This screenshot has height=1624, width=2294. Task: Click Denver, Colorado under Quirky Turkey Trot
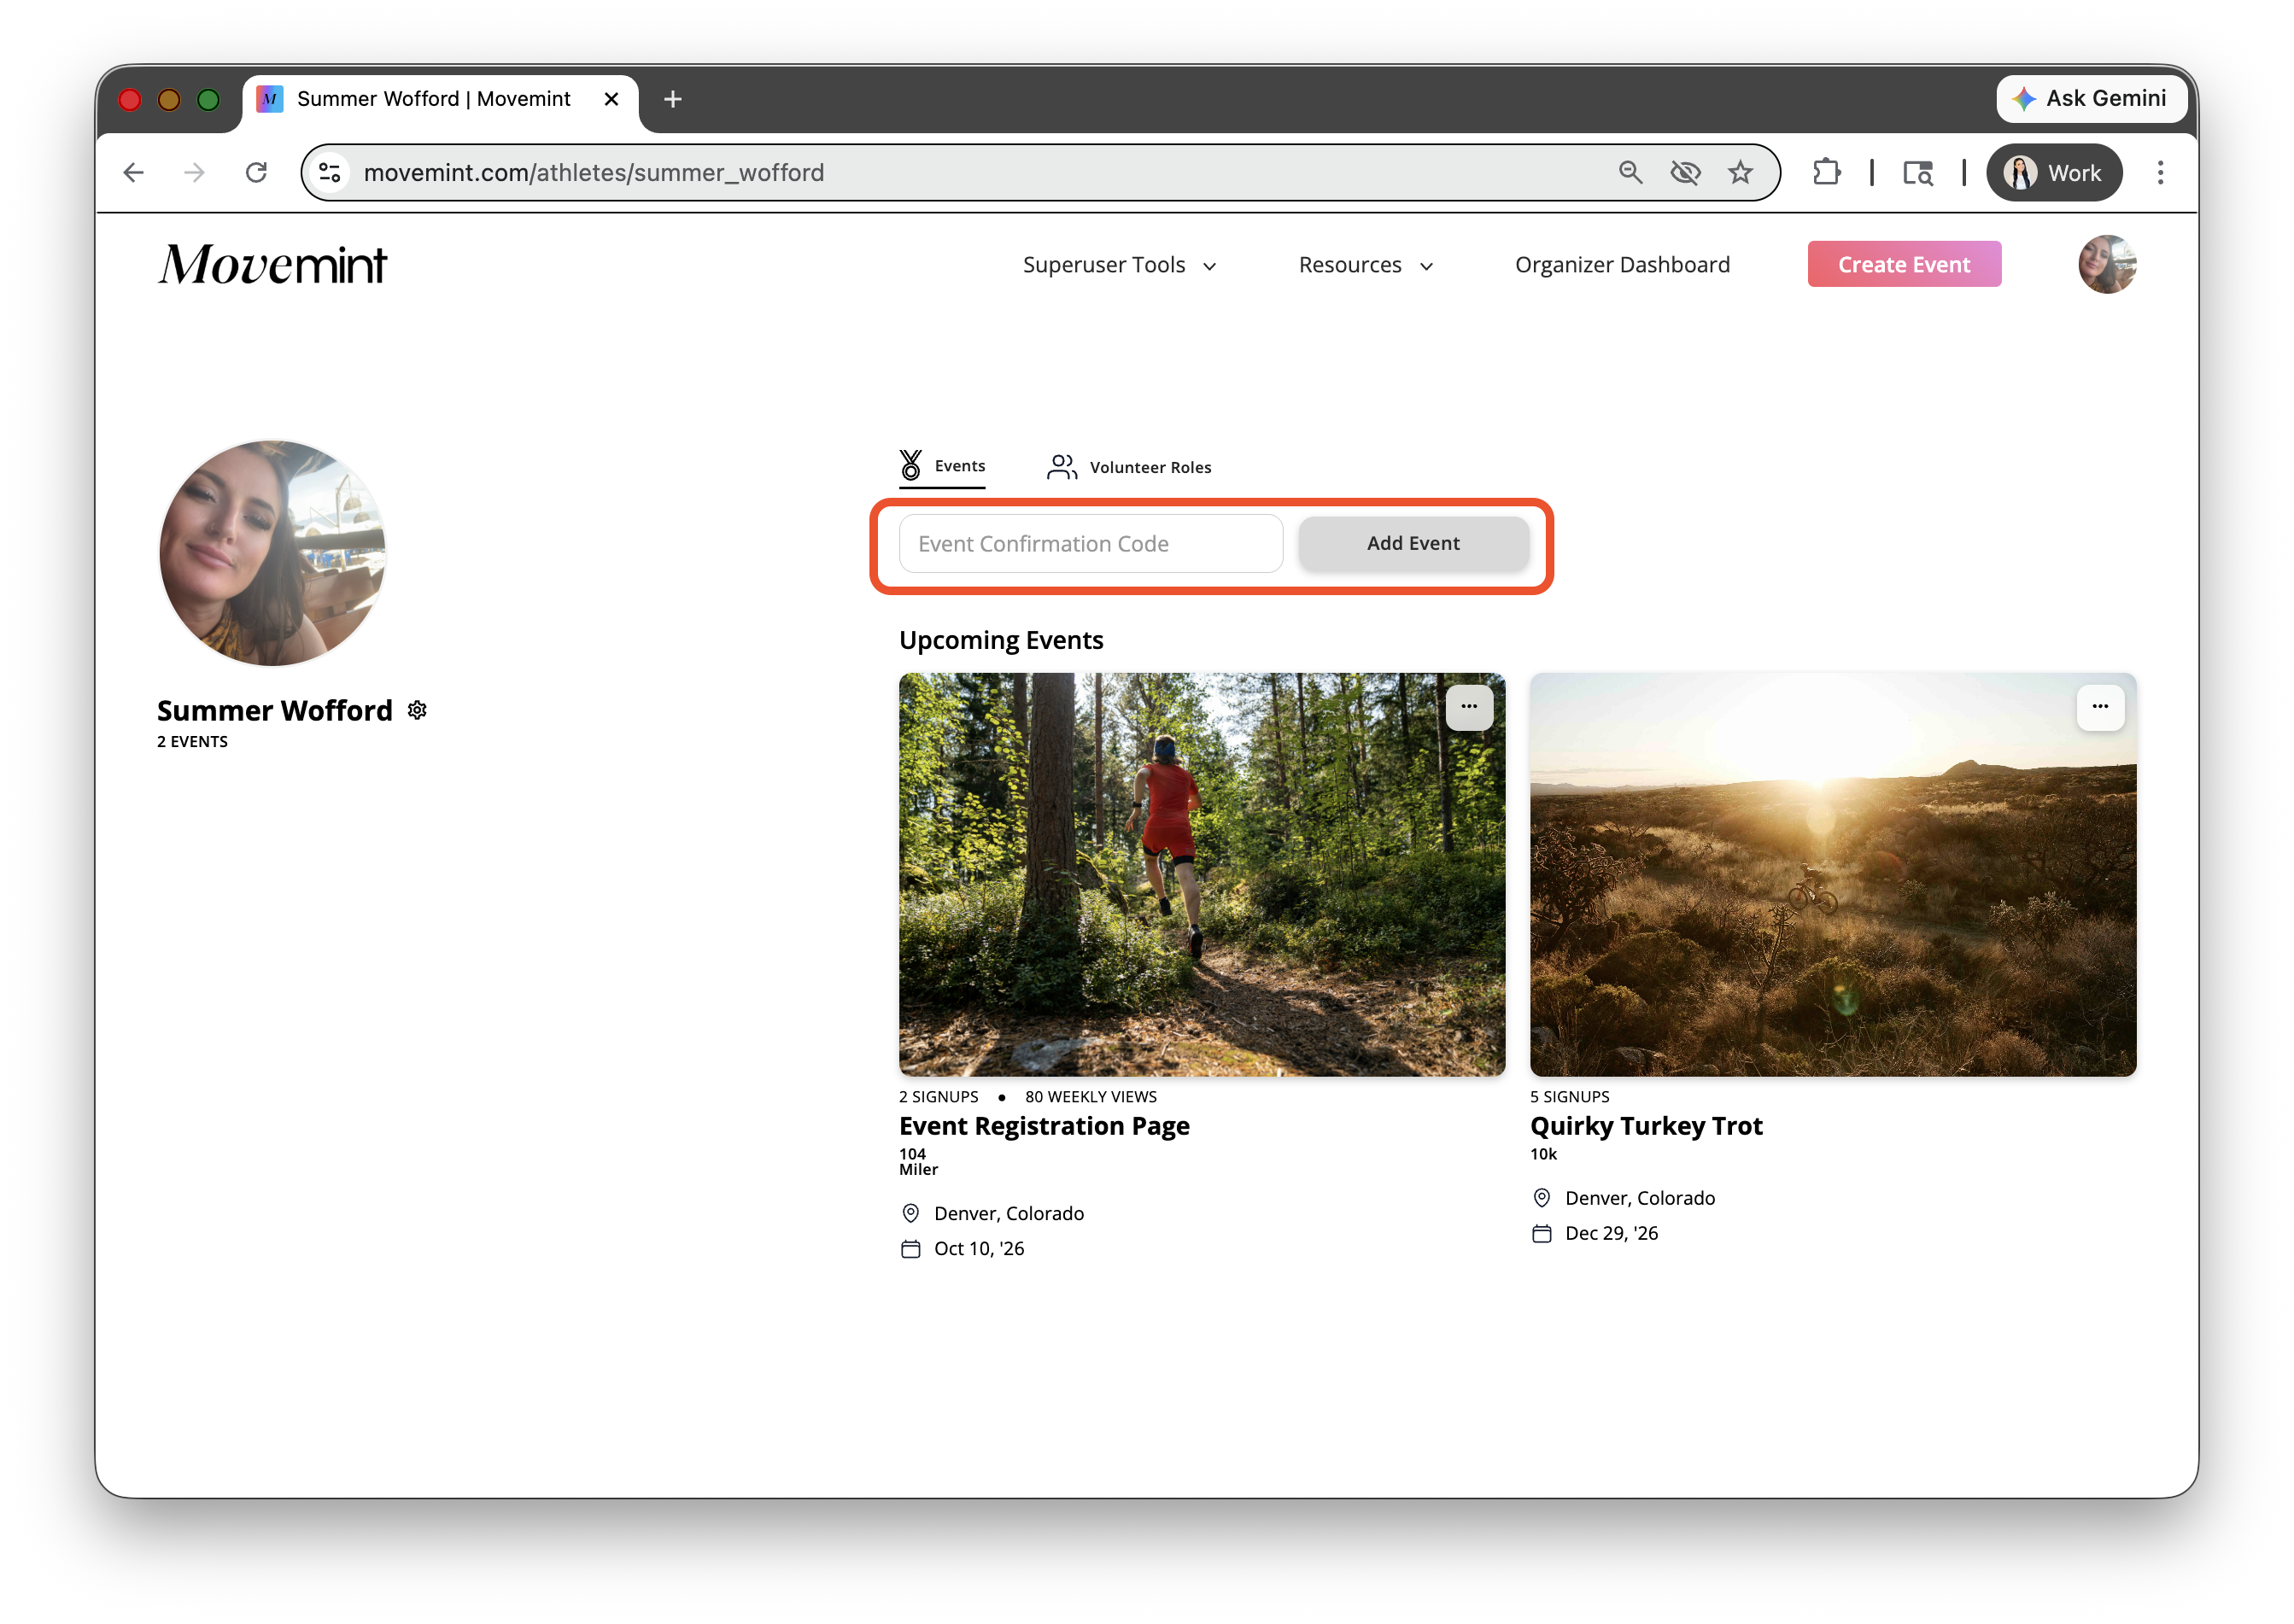click(1639, 1198)
